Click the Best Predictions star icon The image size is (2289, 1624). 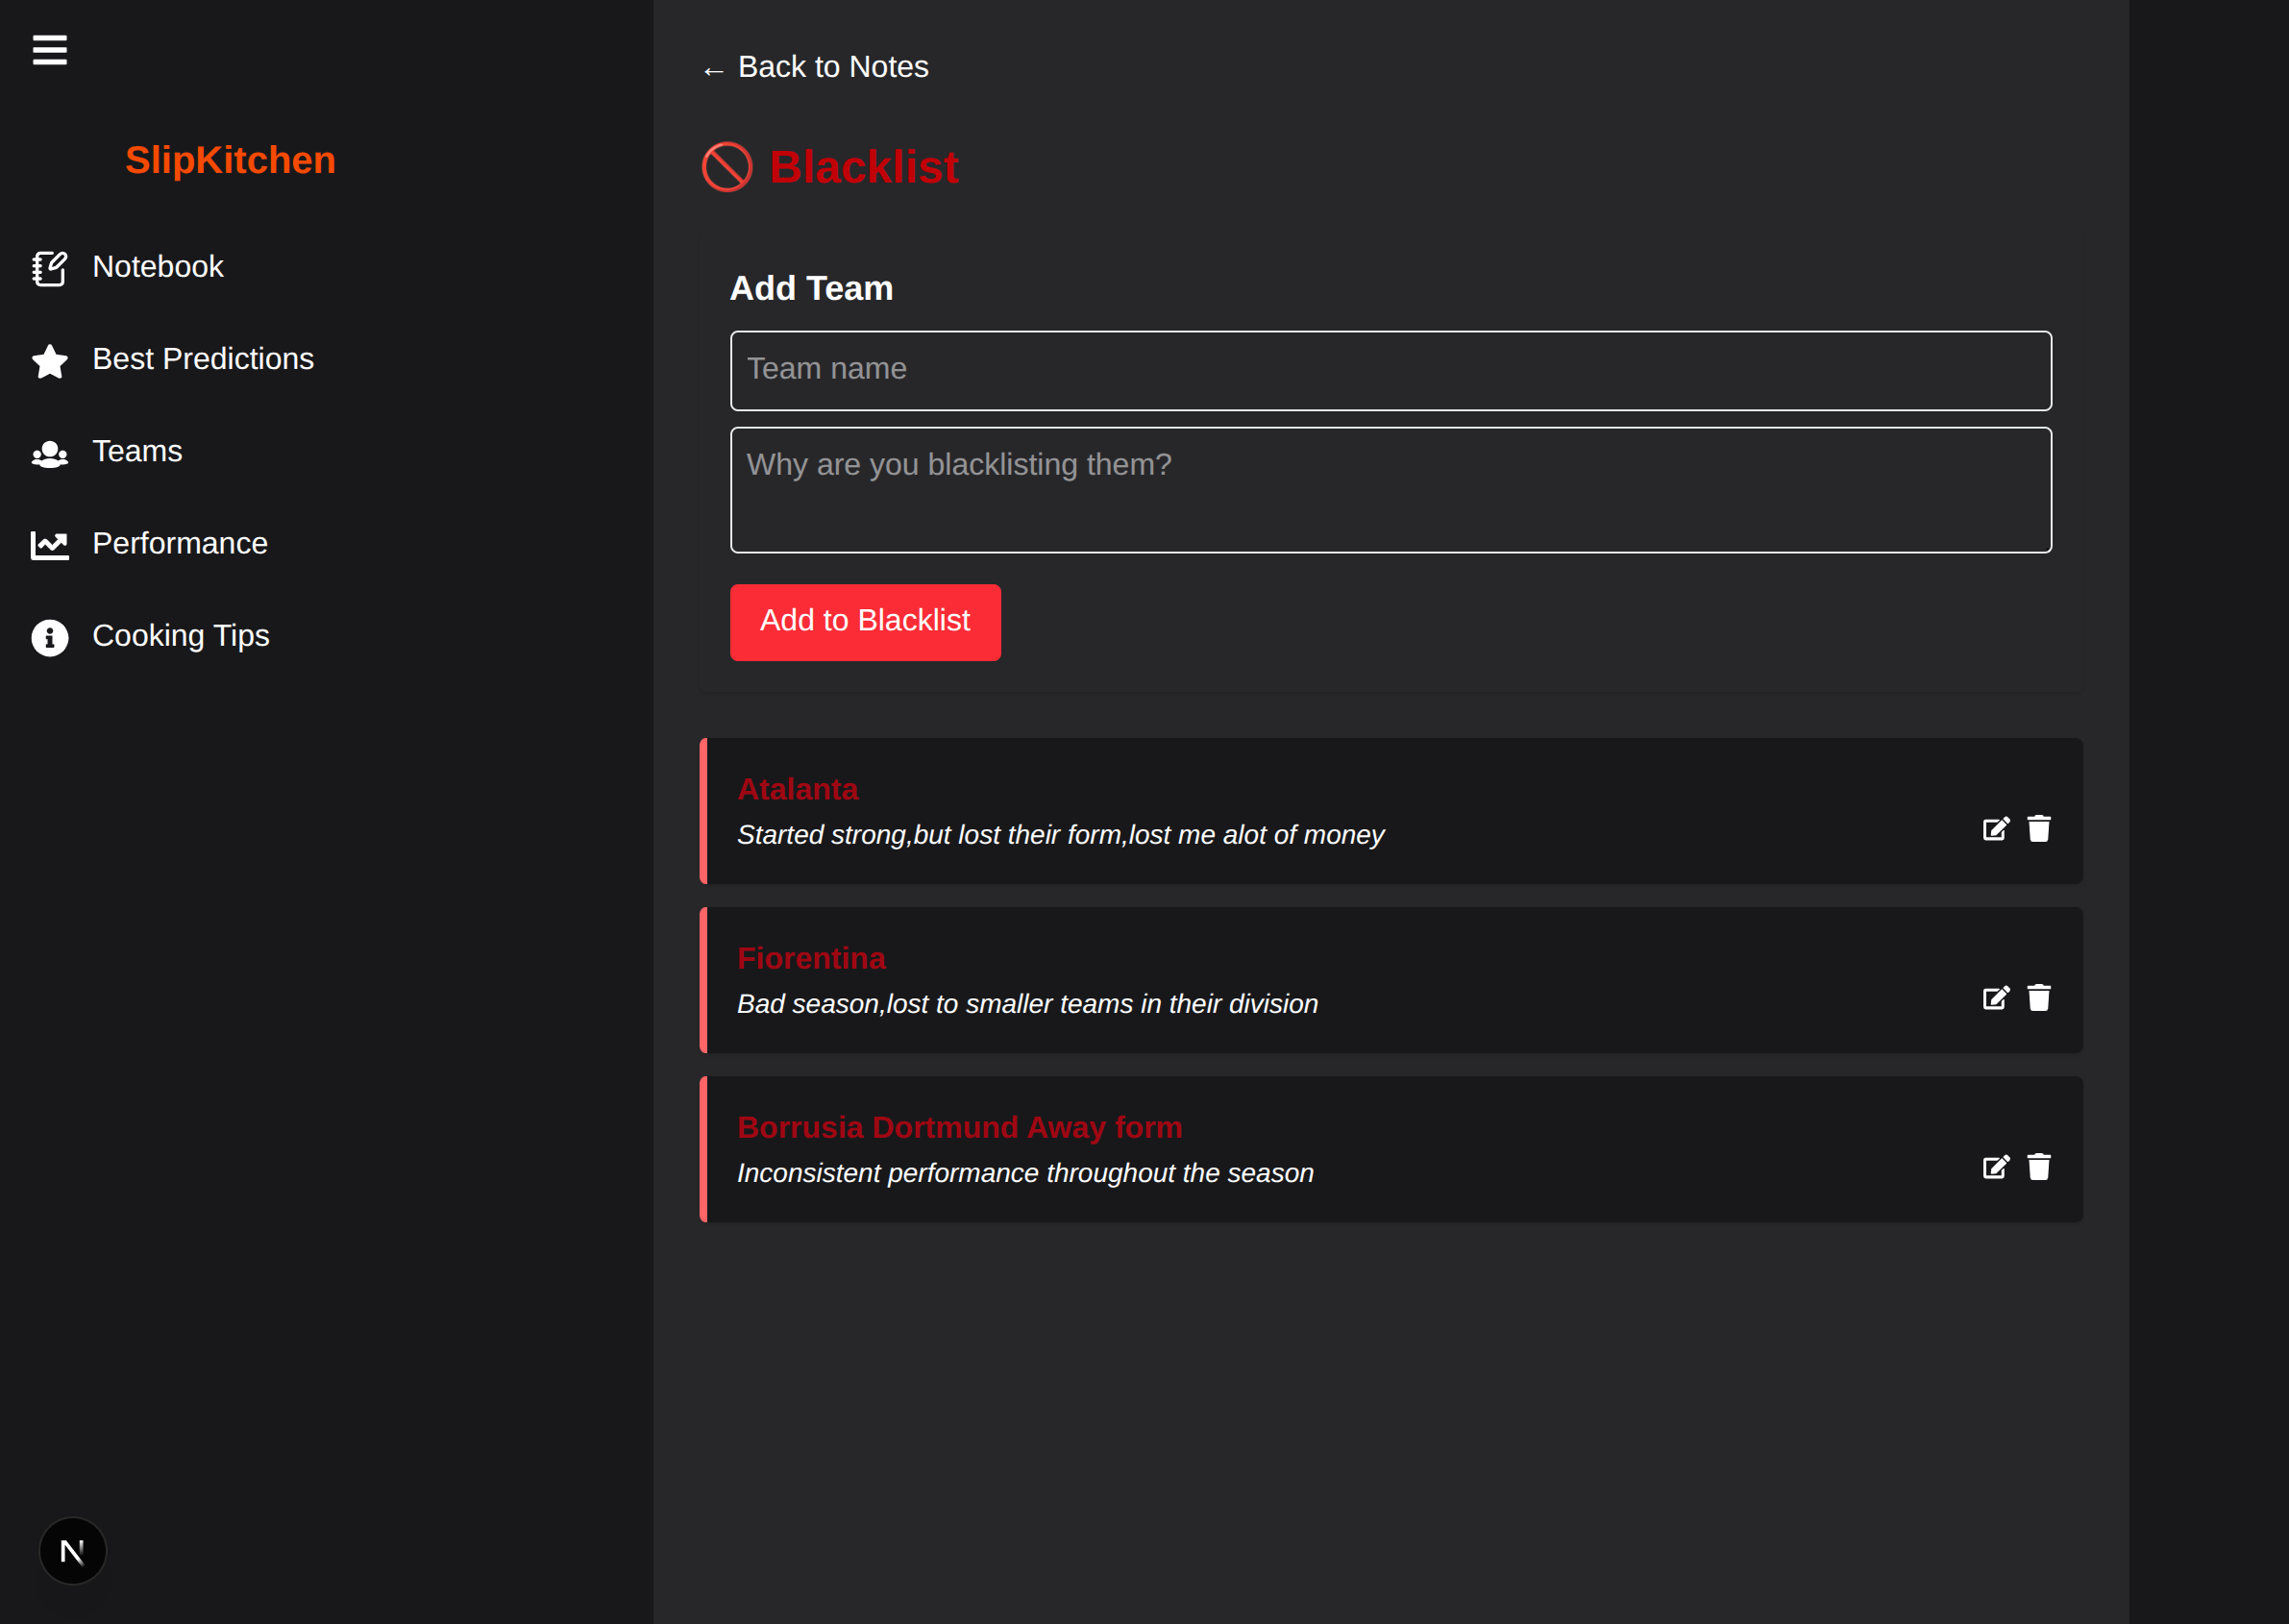click(x=49, y=360)
